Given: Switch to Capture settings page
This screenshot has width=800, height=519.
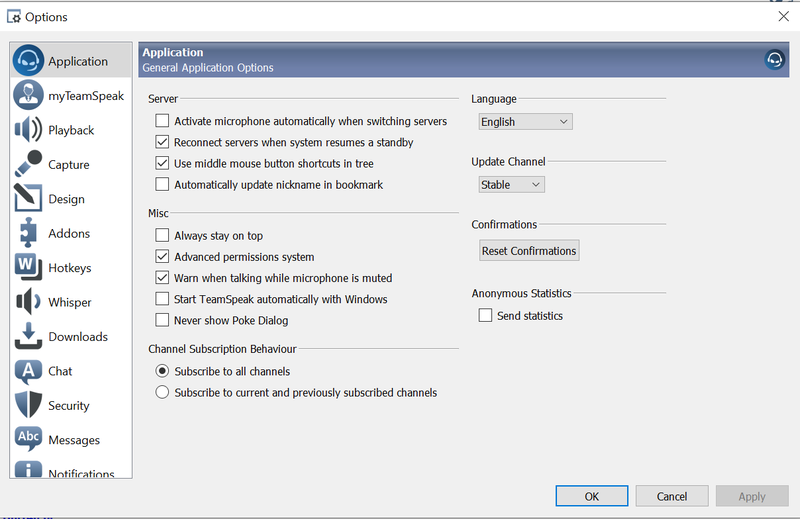Looking at the screenshot, I should coord(69,165).
